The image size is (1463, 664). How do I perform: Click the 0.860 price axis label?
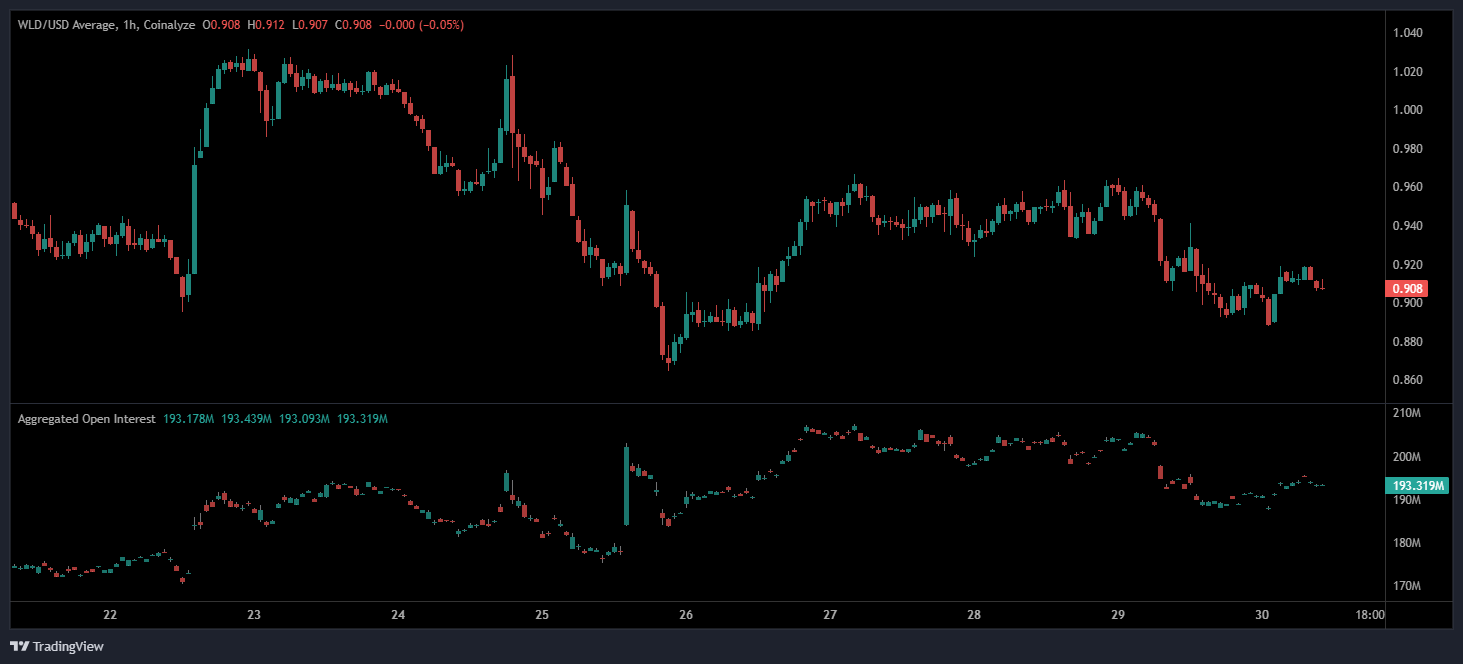(1407, 380)
